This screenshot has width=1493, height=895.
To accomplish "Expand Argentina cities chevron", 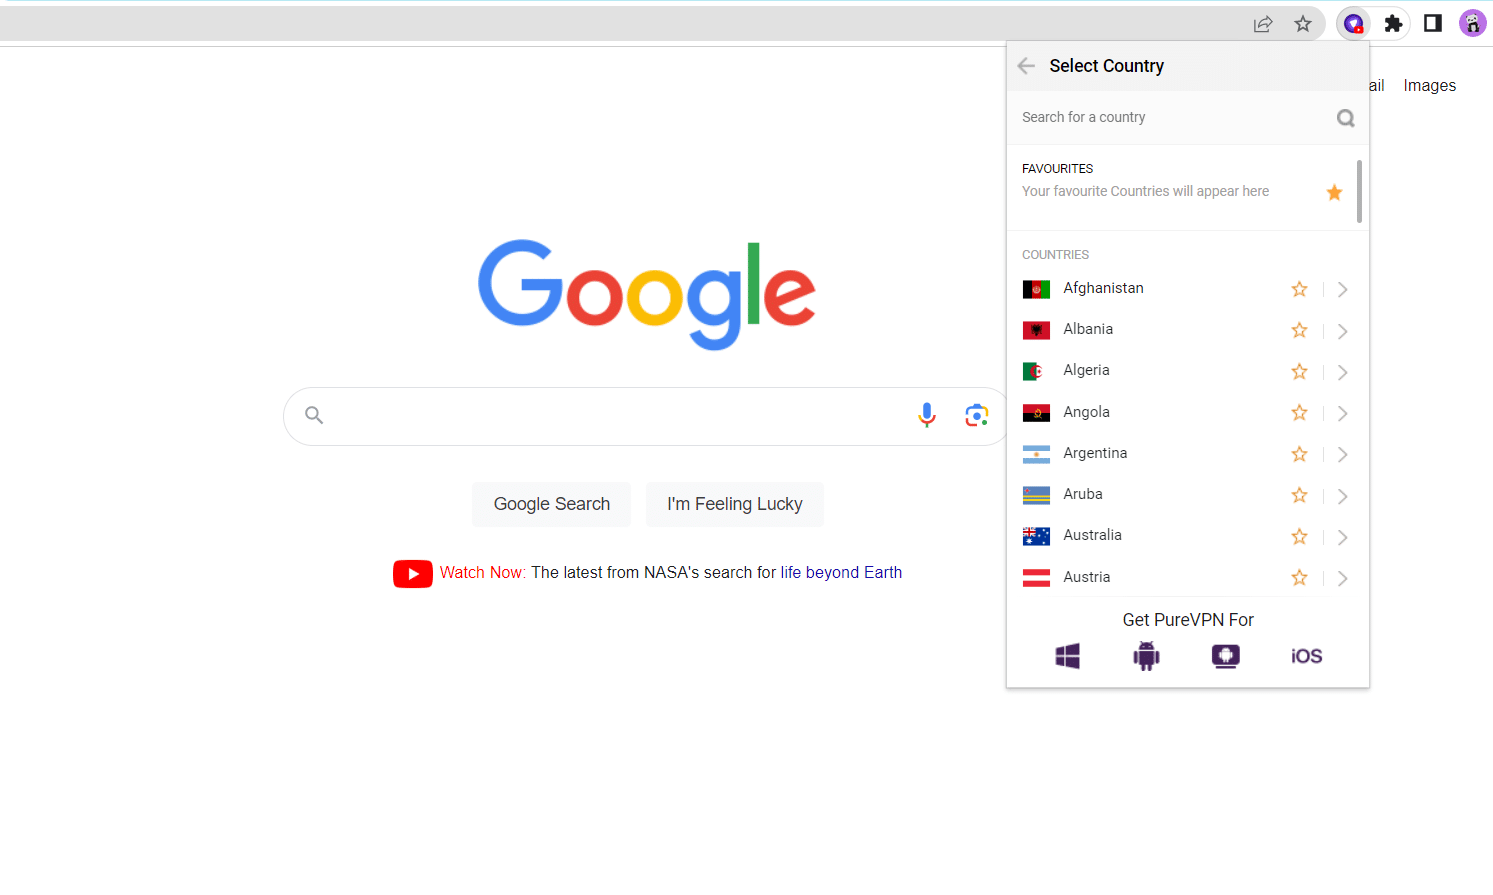I will tap(1343, 455).
